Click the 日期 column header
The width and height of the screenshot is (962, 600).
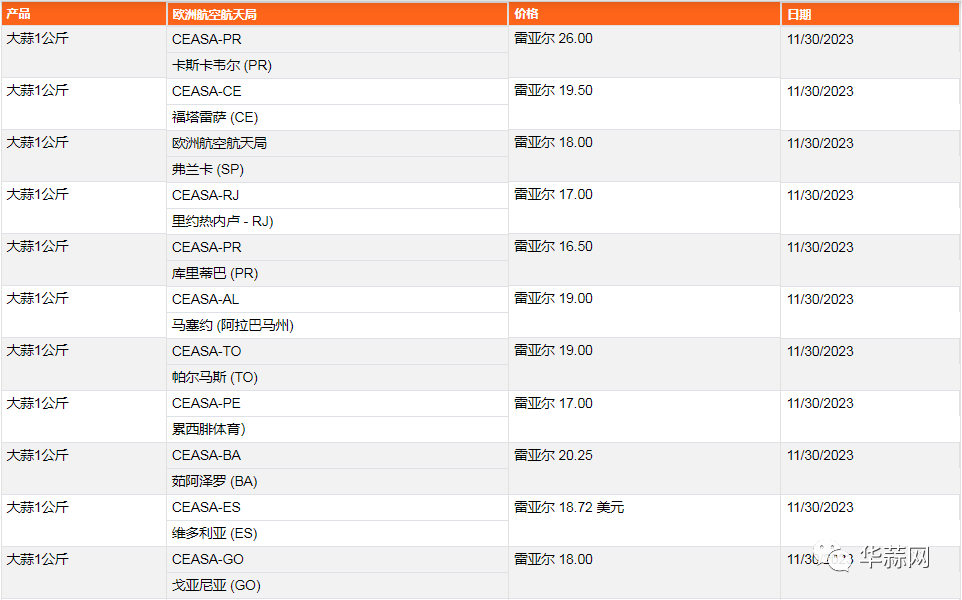click(x=870, y=13)
